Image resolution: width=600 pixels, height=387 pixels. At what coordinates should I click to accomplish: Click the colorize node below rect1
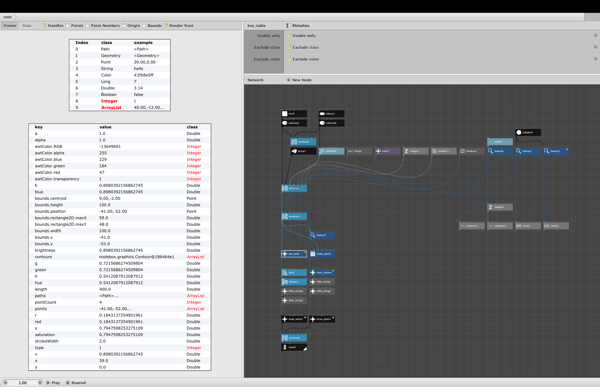coord(294,123)
